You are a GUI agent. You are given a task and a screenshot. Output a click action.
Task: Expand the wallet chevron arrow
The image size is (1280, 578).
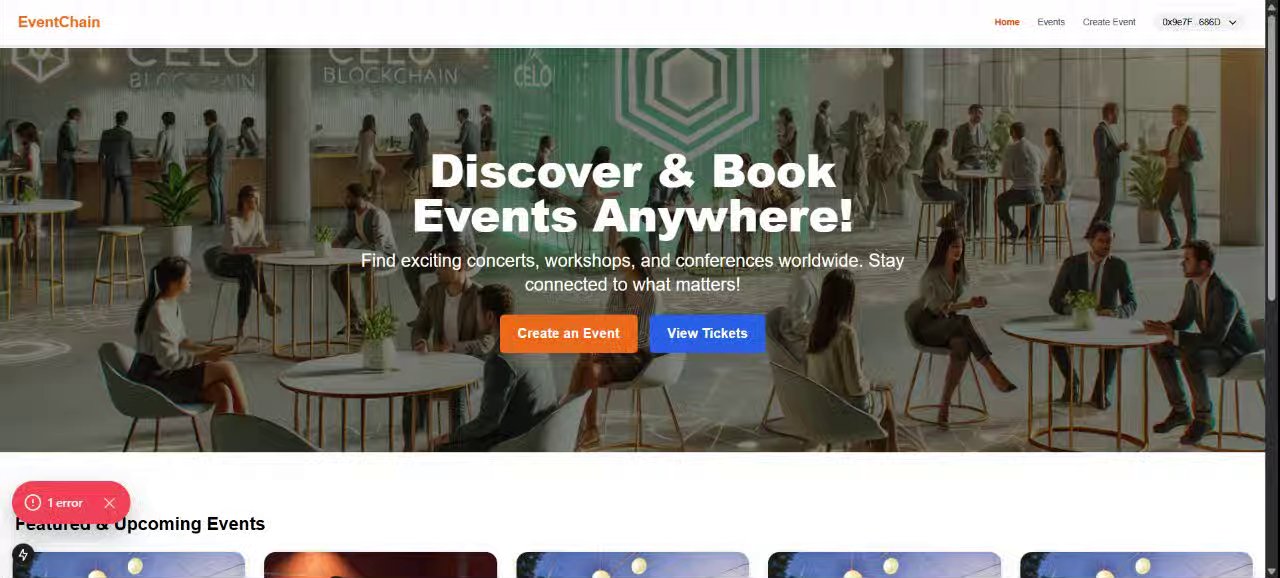tap(1232, 22)
